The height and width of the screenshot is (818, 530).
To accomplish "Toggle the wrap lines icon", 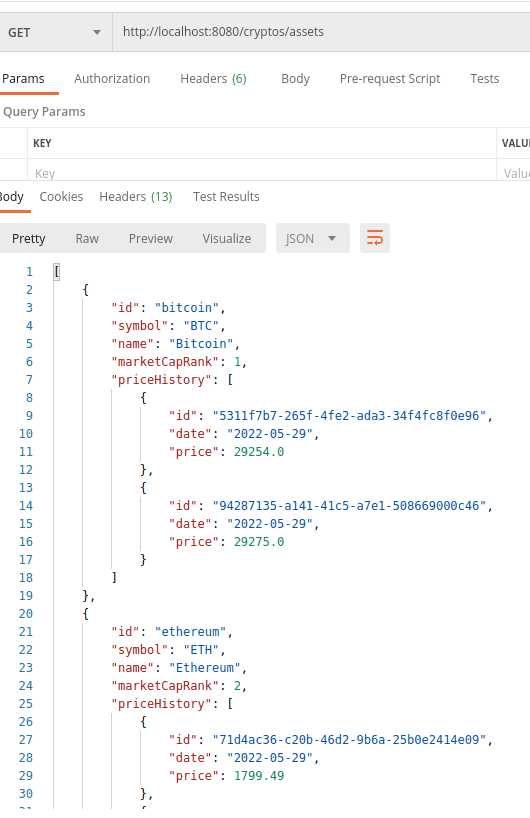I will tap(375, 238).
